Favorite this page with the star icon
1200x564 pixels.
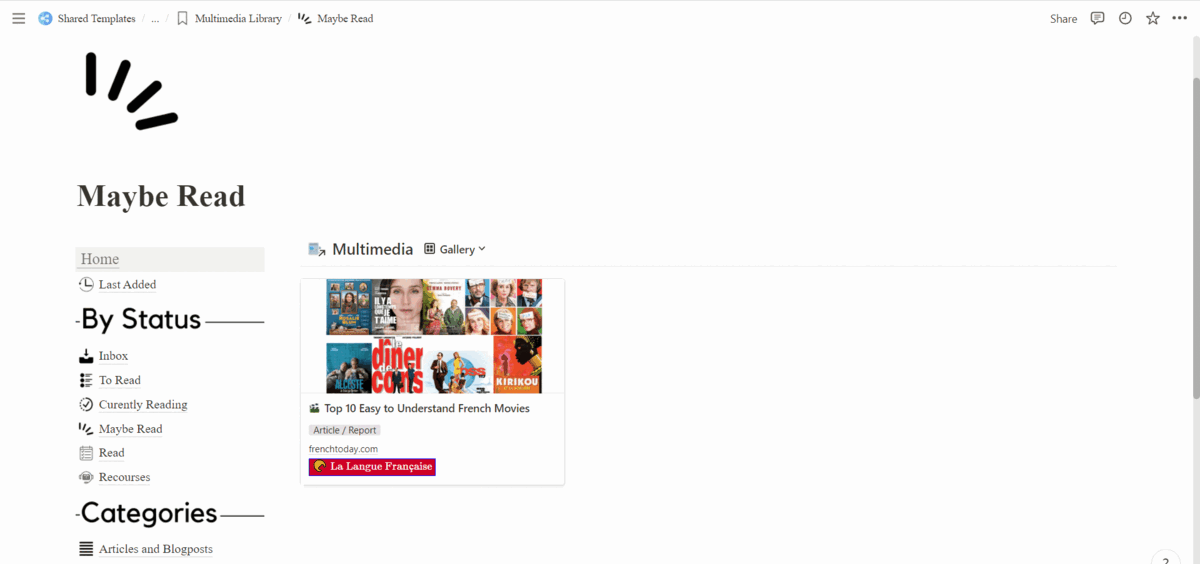click(1153, 18)
